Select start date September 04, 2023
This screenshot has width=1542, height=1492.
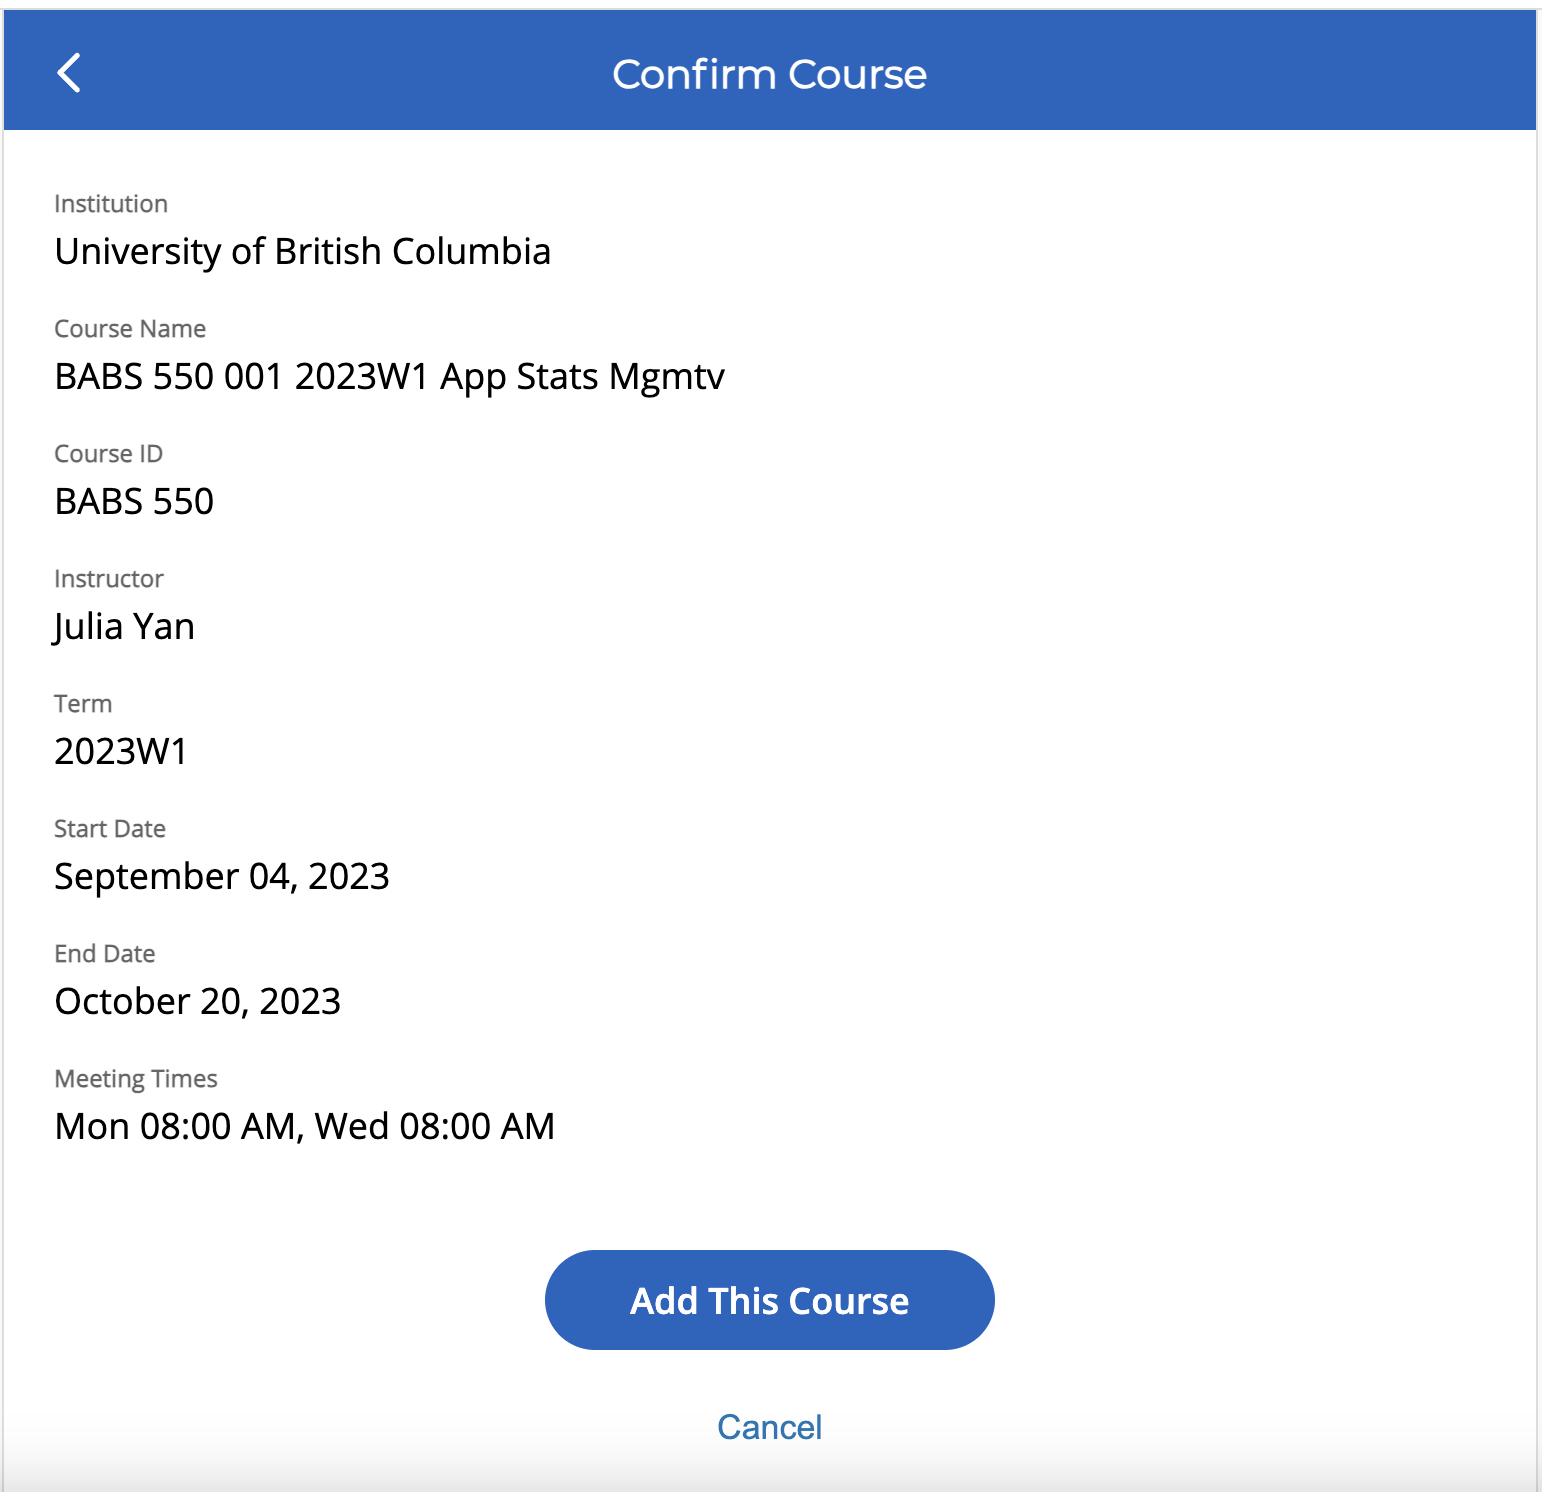coord(222,877)
